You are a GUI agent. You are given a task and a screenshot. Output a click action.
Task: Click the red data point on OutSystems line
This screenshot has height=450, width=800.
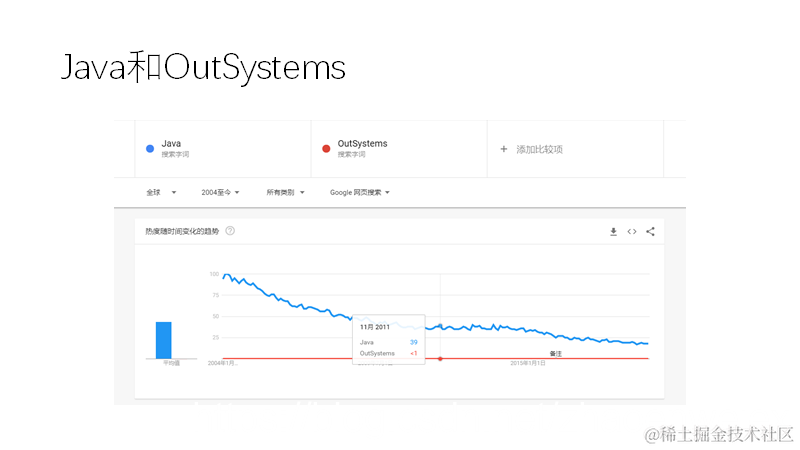[440, 359]
